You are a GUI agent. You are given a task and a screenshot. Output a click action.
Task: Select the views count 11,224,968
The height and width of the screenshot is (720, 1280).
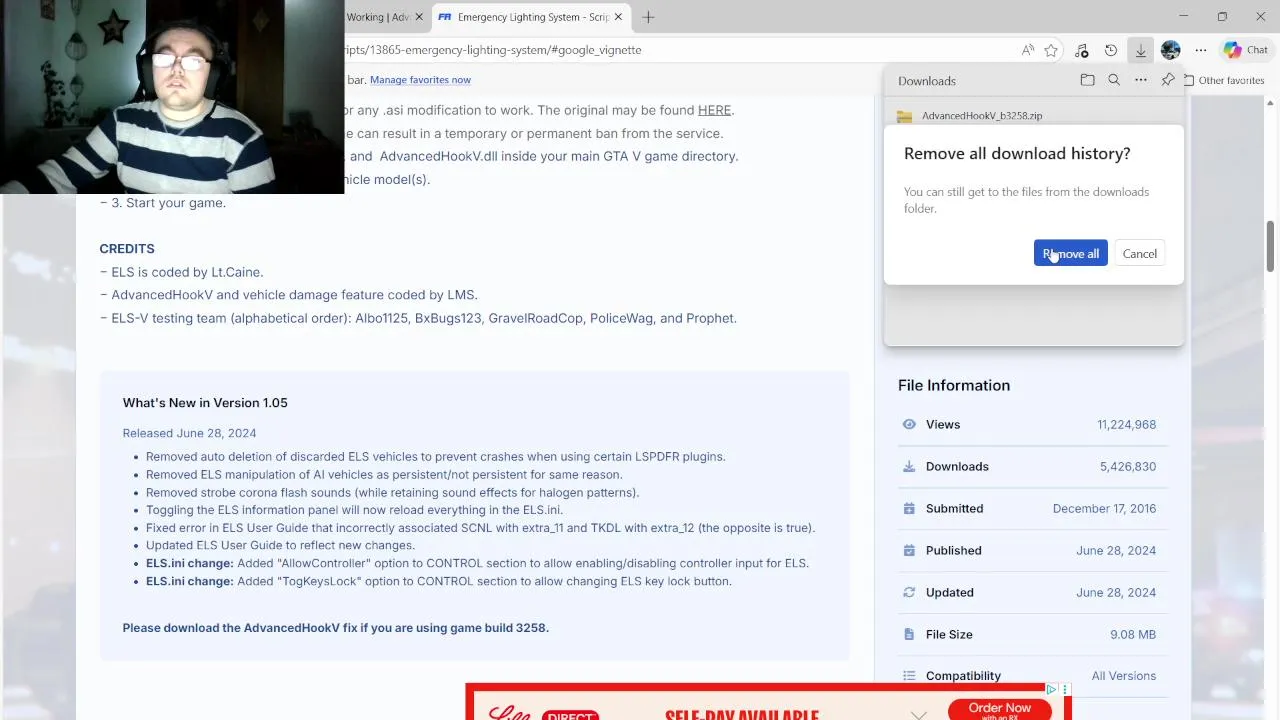point(1126,424)
